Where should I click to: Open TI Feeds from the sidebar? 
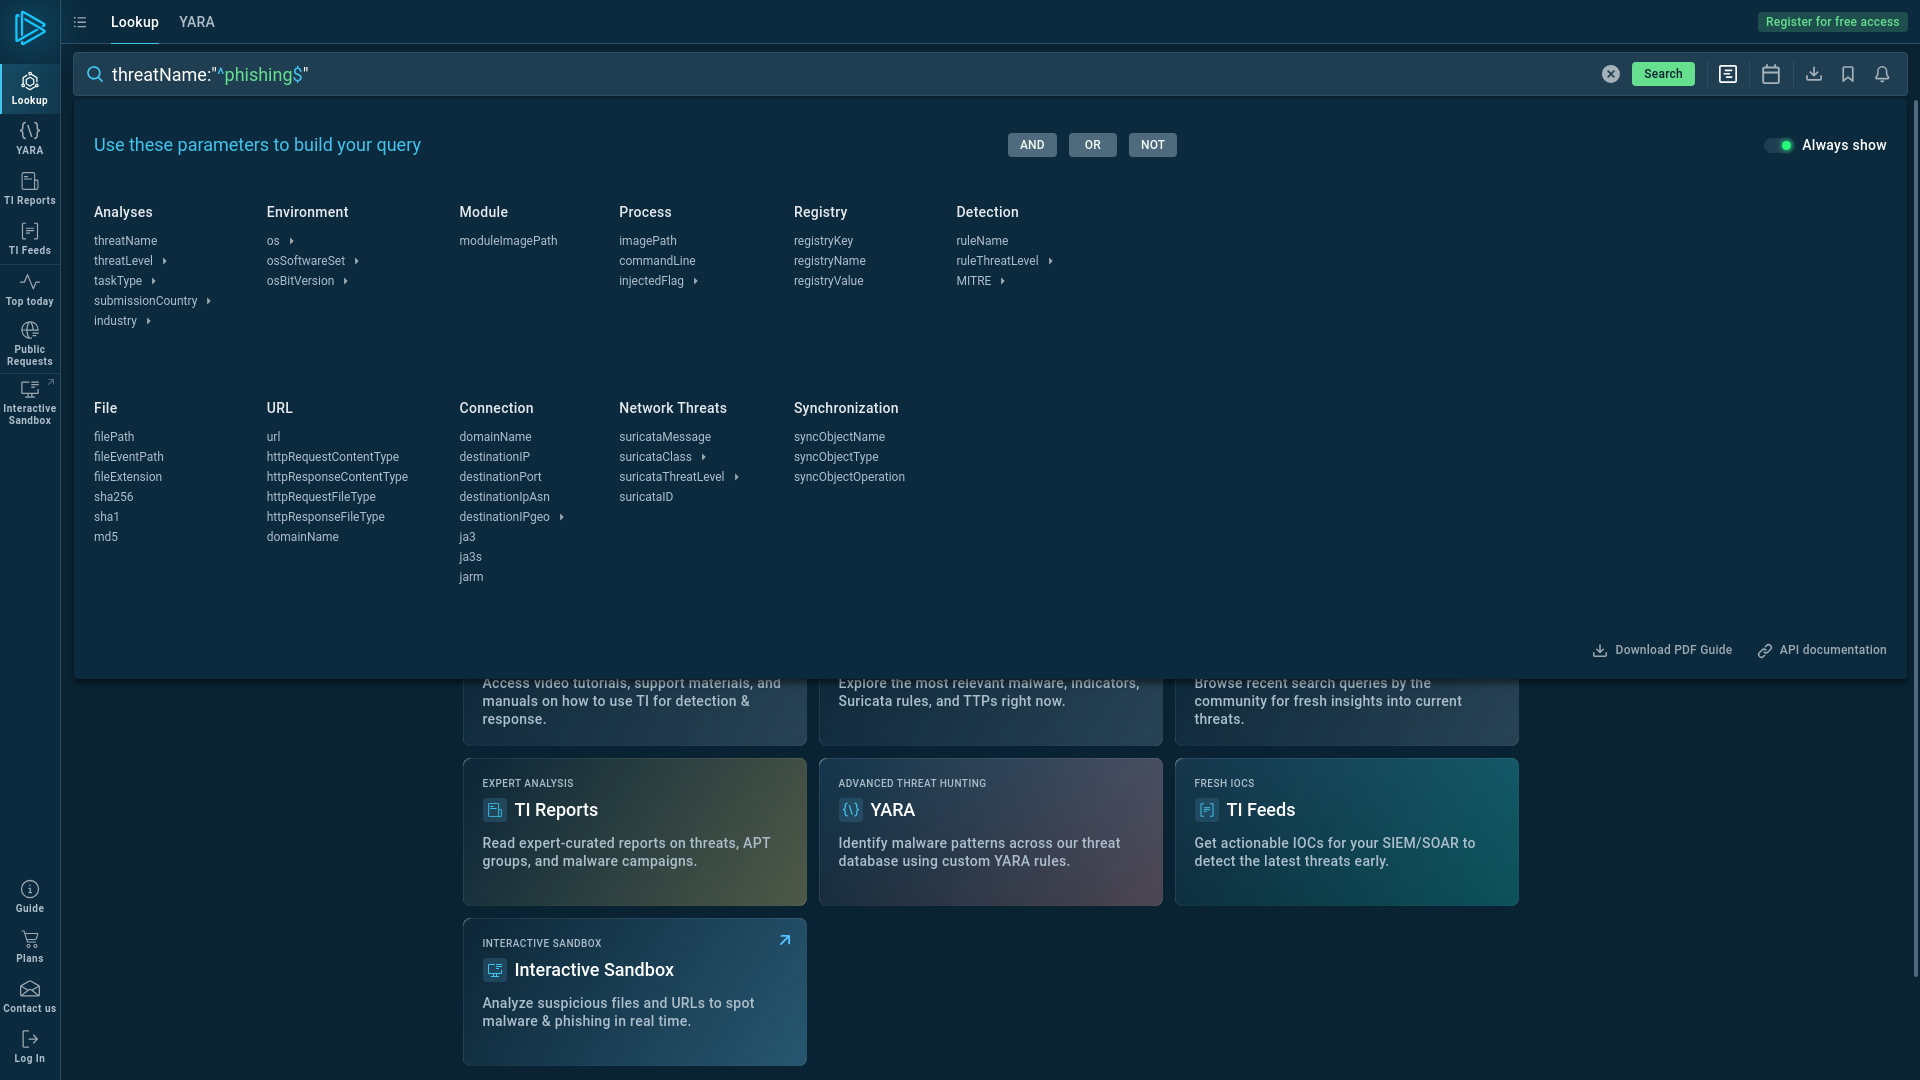29,238
